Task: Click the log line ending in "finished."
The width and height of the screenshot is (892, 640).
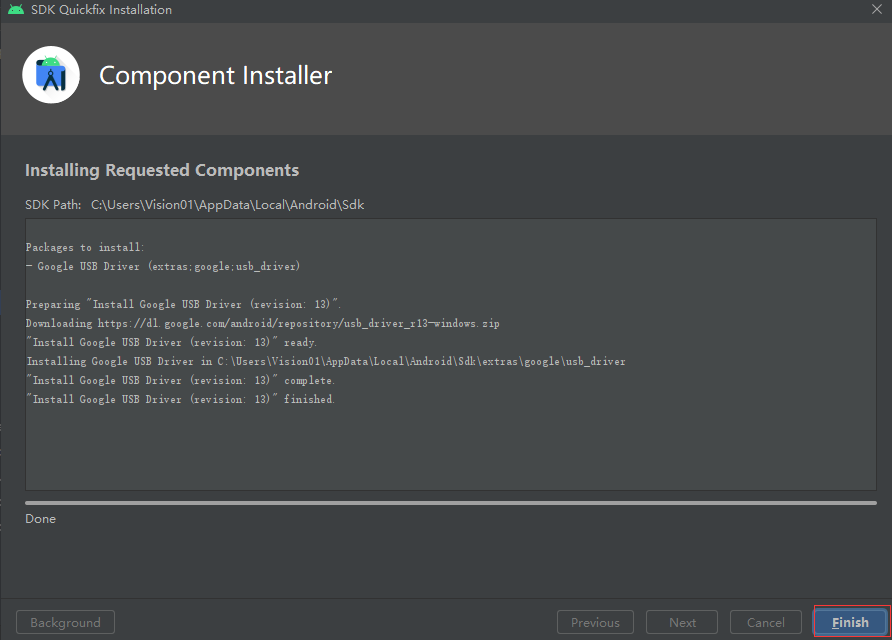Action: [180, 399]
